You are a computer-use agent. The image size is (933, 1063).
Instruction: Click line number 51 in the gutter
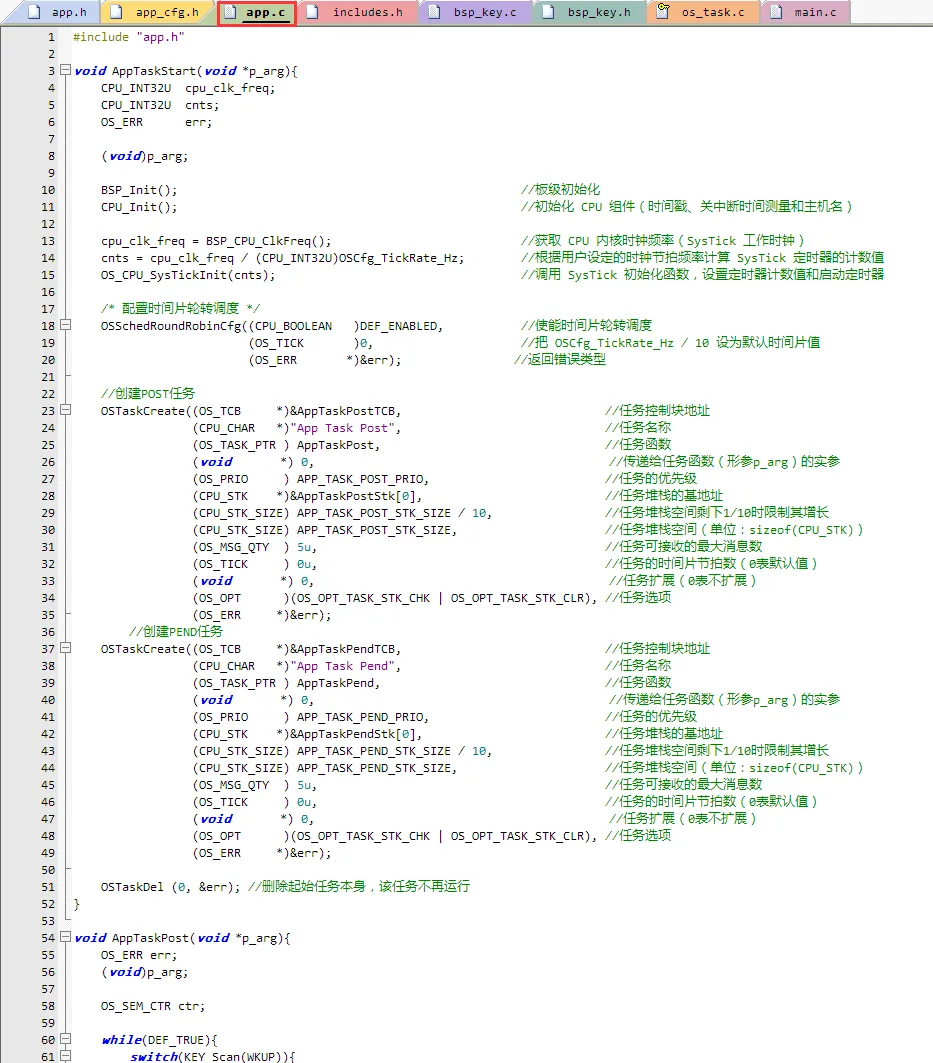49,887
